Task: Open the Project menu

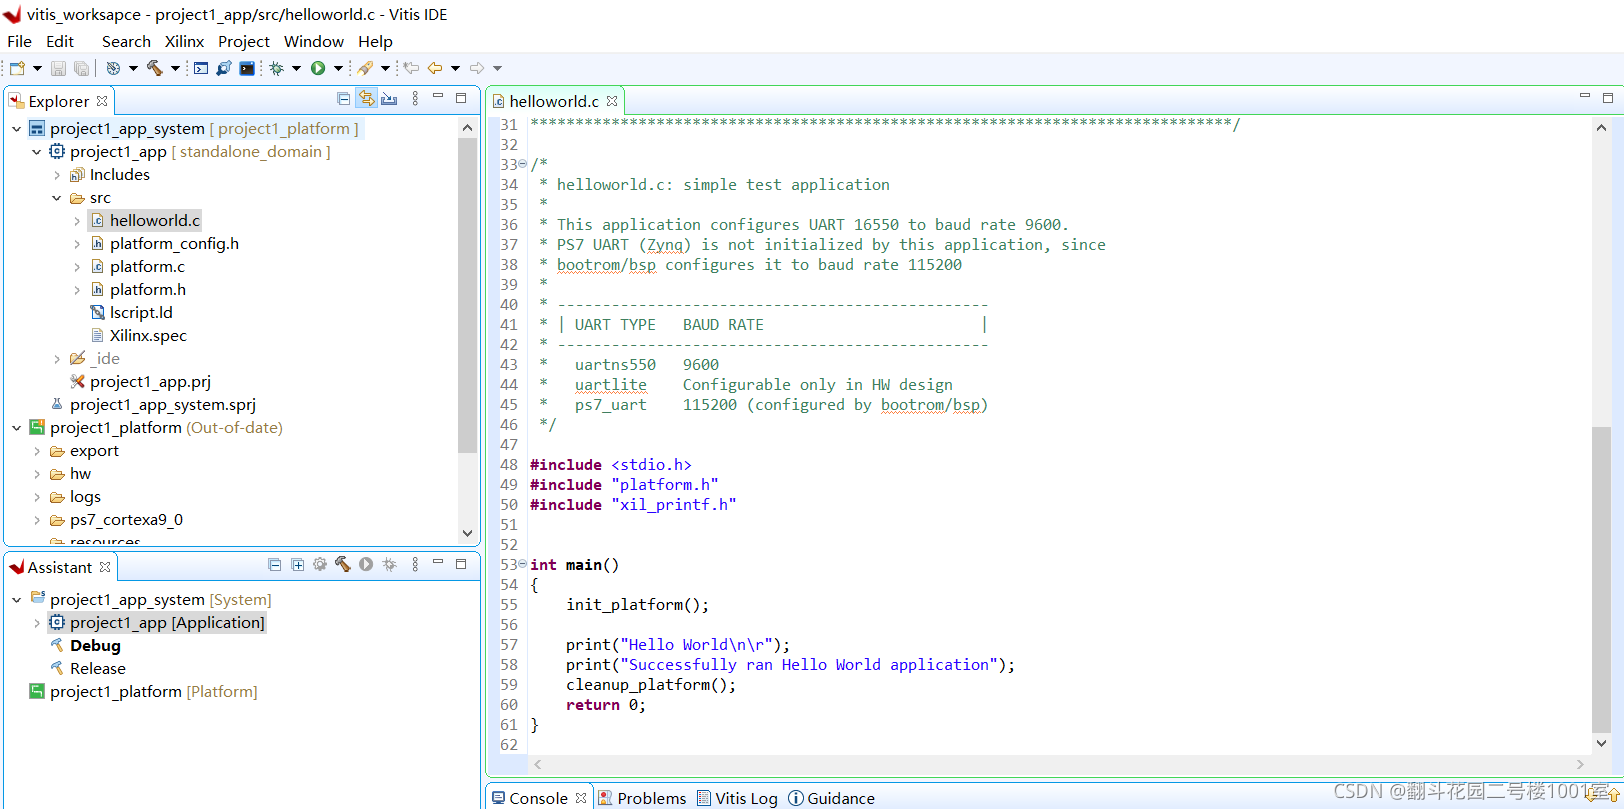Action: (x=244, y=41)
